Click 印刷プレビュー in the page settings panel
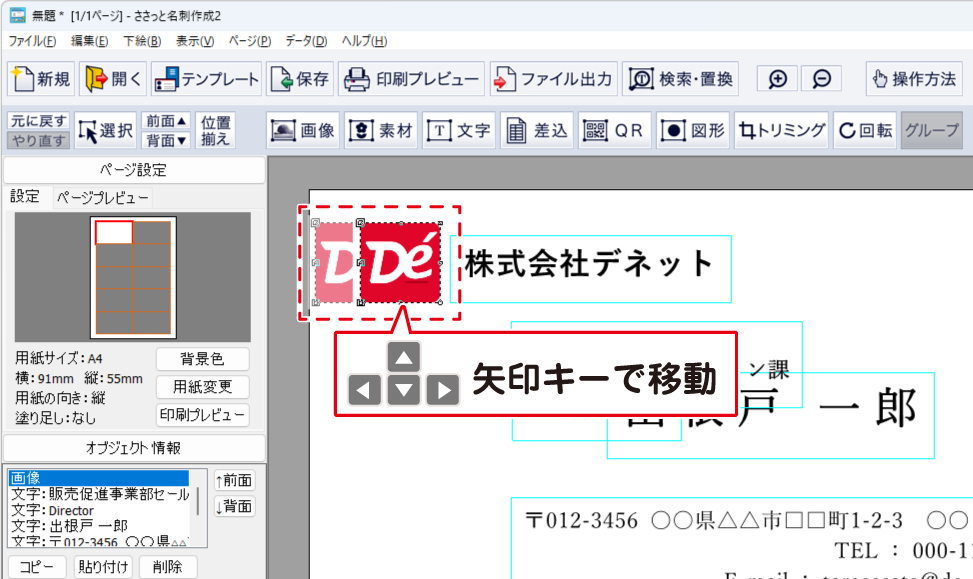Image resolution: width=973 pixels, height=579 pixels. pos(202,415)
